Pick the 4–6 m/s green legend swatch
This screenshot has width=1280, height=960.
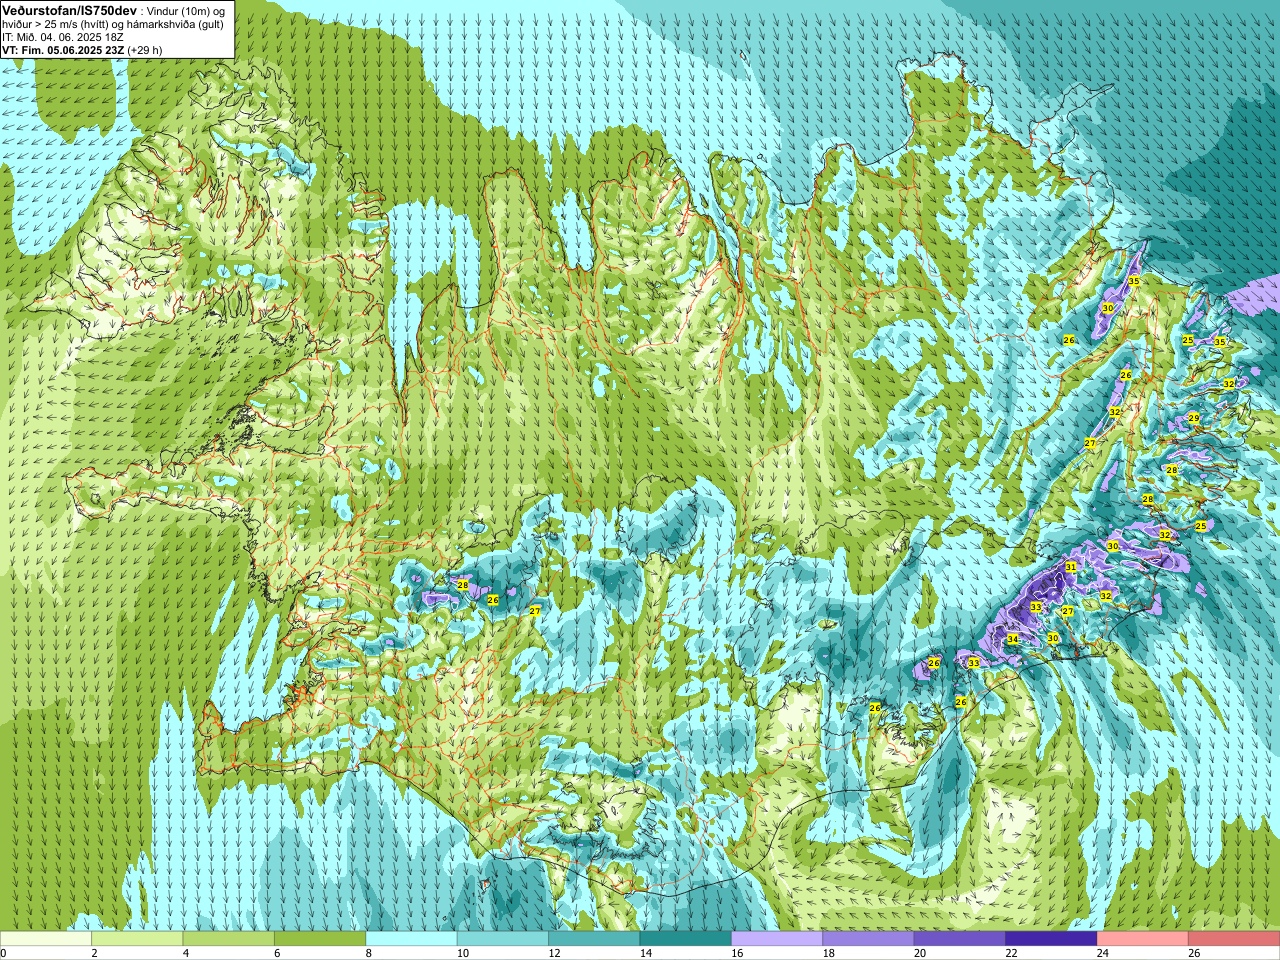(x=228, y=939)
